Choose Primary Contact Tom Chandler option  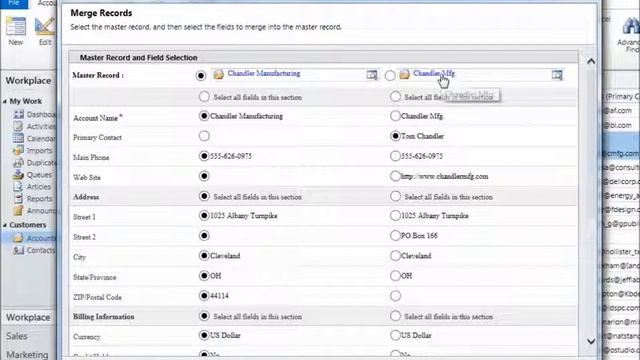pyautogui.click(x=395, y=136)
